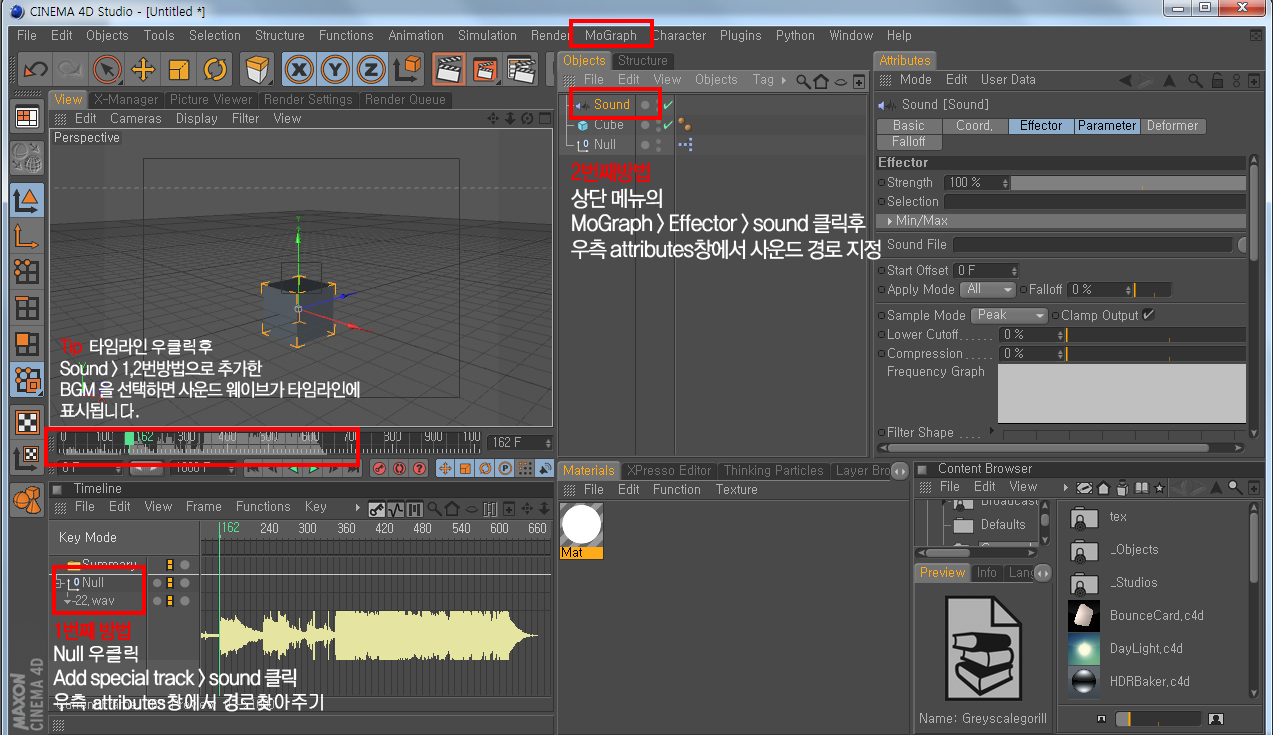Collapse the Null track in Timeline
The height and width of the screenshot is (735, 1273).
tap(59, 583)
